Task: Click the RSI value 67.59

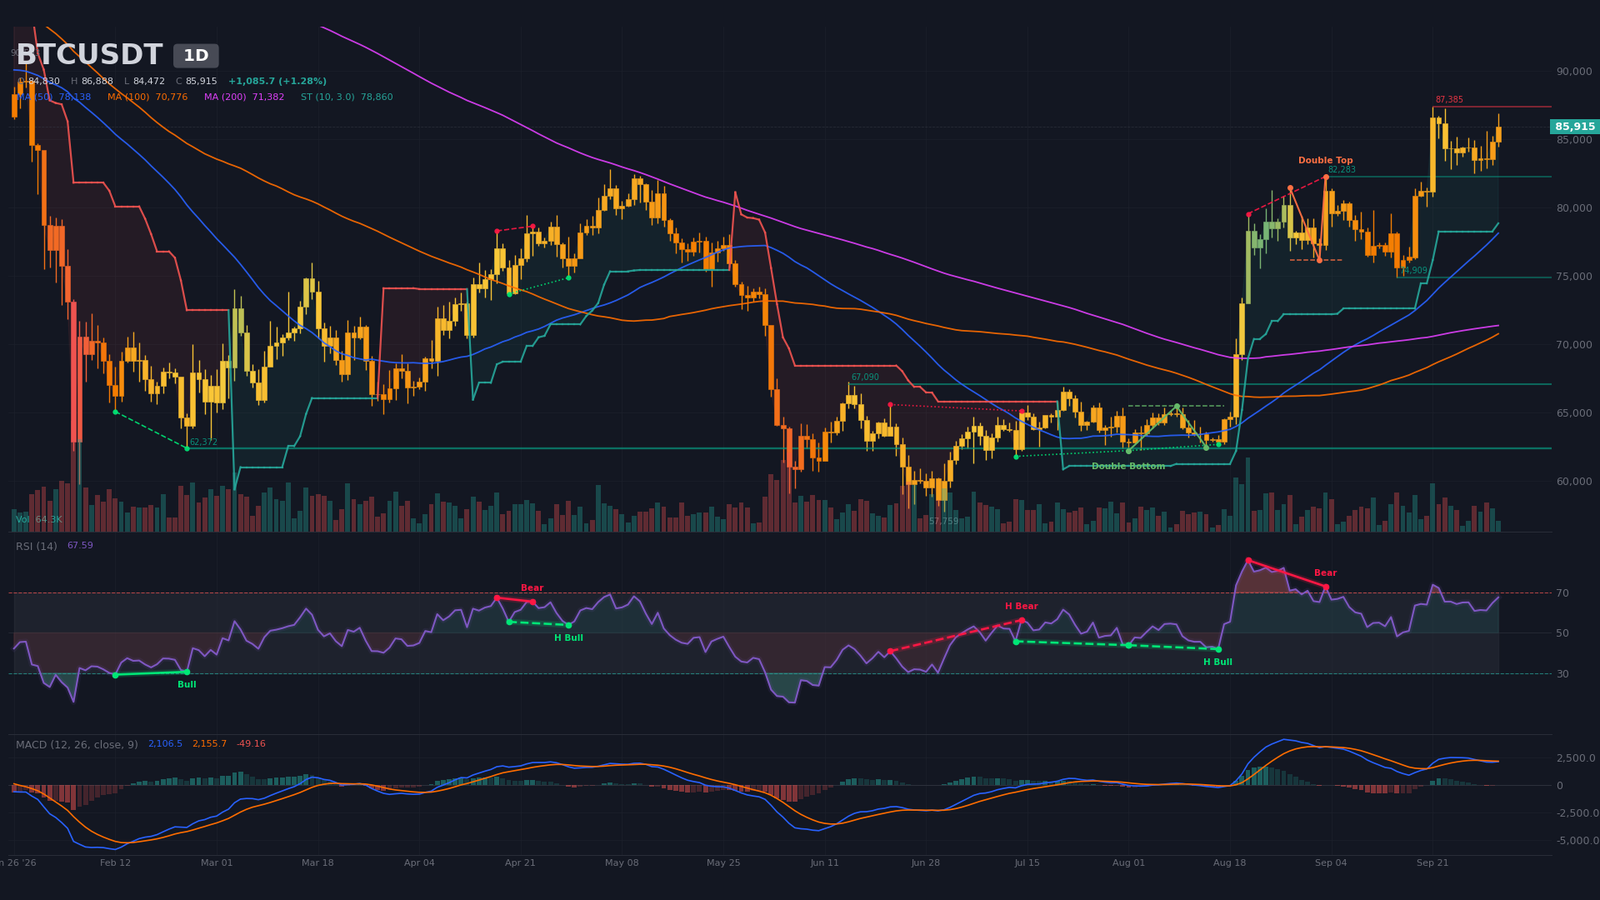Action: tap(80, 546)
